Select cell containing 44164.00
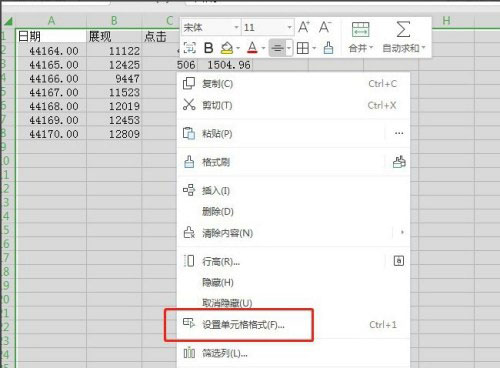Image resolution: width=500 pixels, height=368 pixels. coord(51,51)
